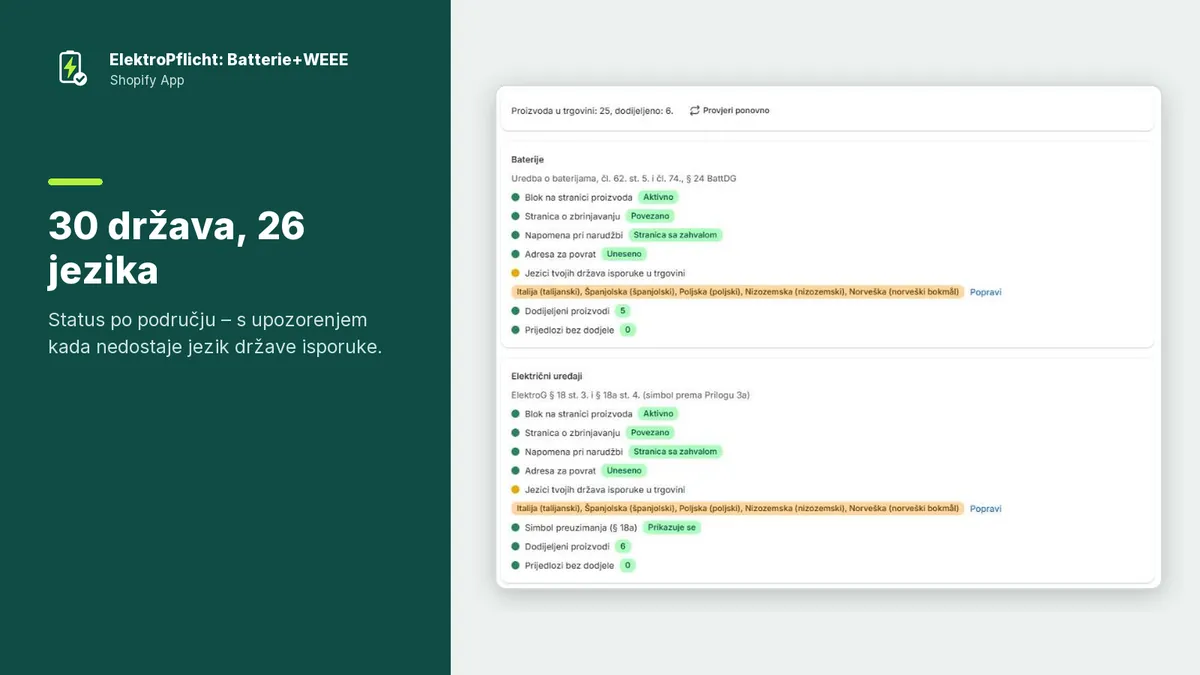
Task: Click the Dodijeljeni proizvodi count 6 badge
Action: (623, 546)
